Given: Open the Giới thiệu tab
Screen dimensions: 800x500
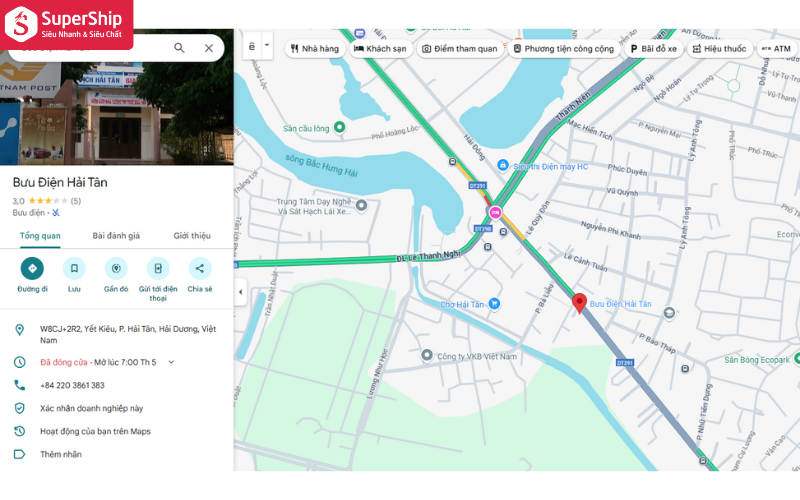Looking at the screenshot, I should 192,236.
